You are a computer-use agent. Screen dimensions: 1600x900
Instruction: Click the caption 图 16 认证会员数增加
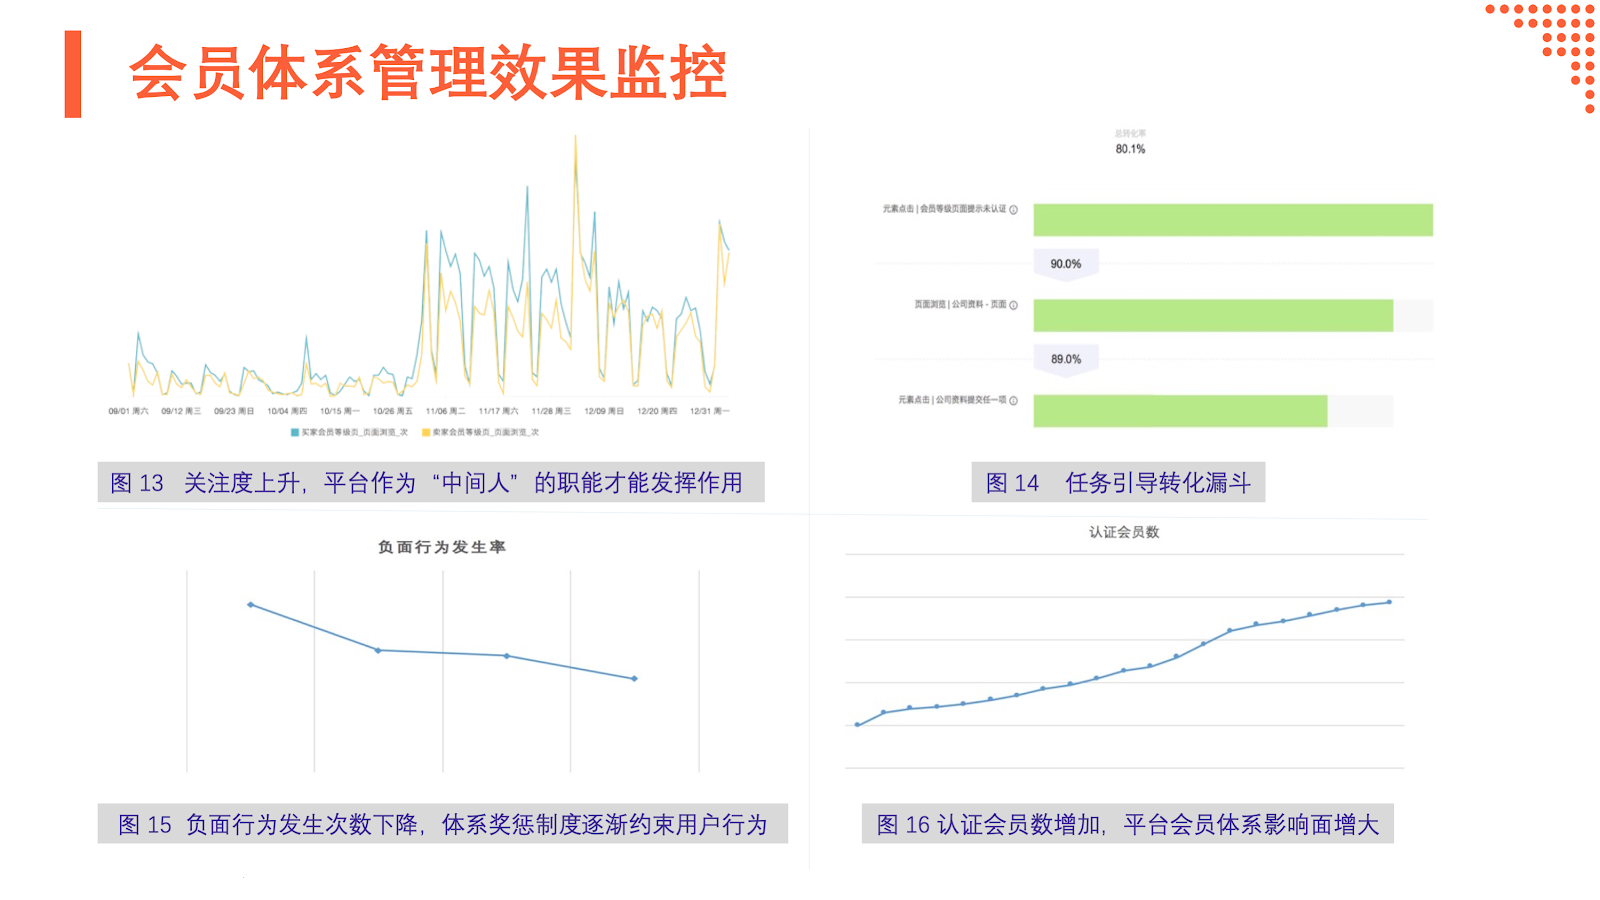[1128, 823]
